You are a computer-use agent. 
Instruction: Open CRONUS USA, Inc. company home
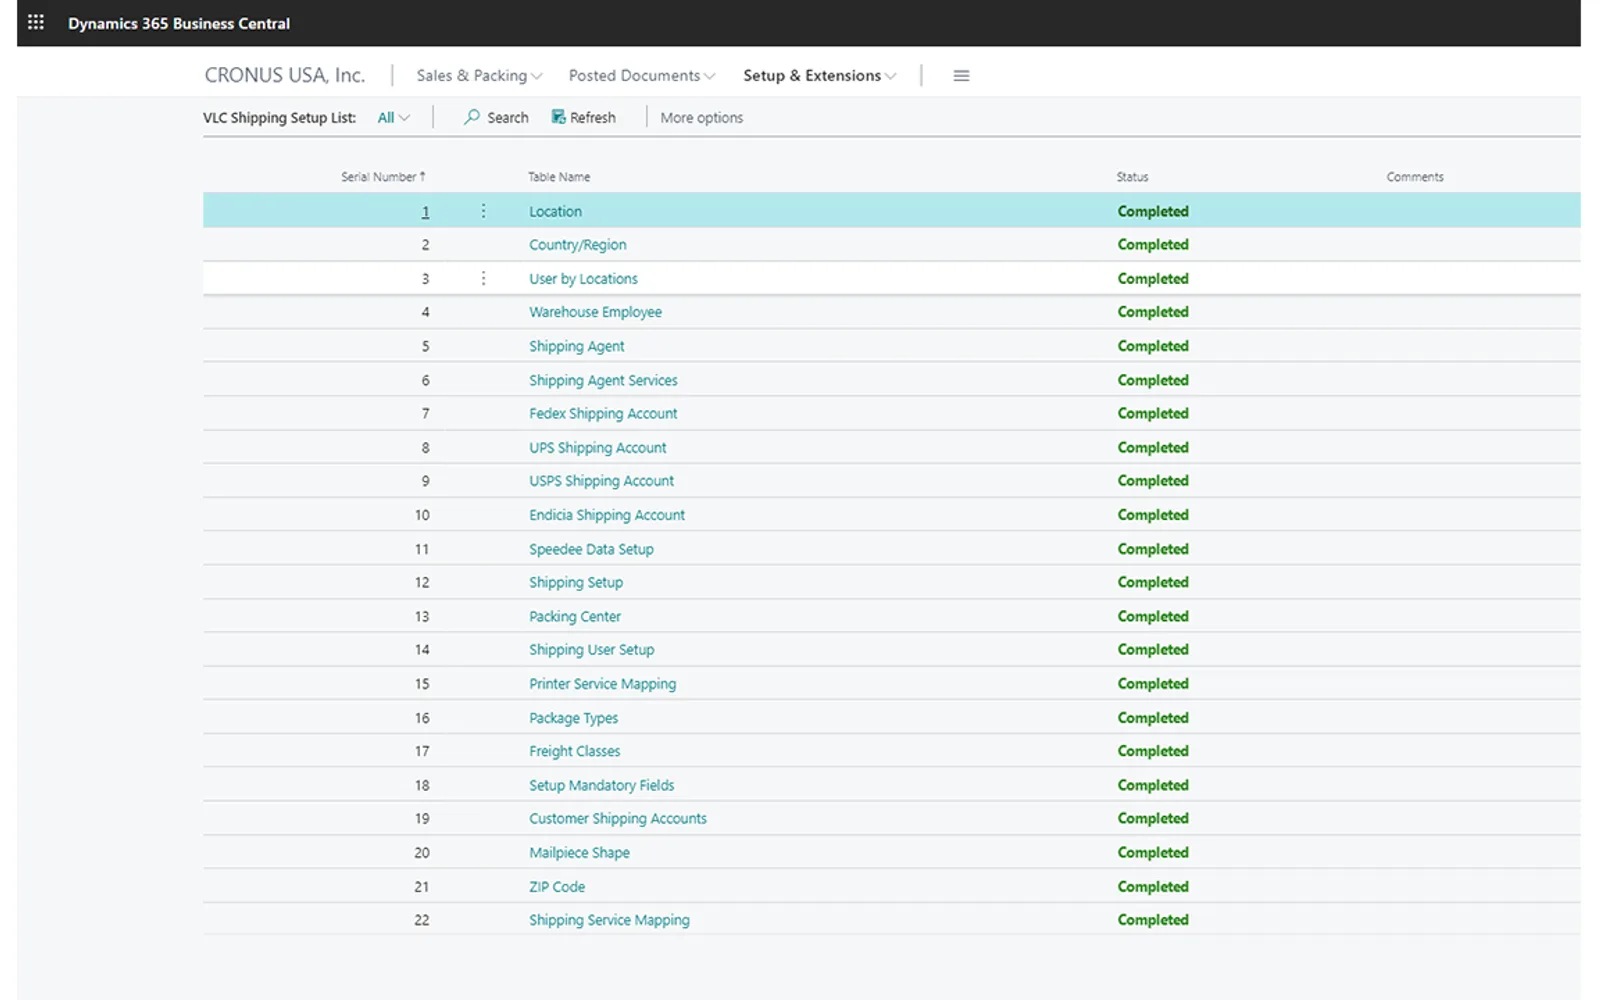click(285, 75)
